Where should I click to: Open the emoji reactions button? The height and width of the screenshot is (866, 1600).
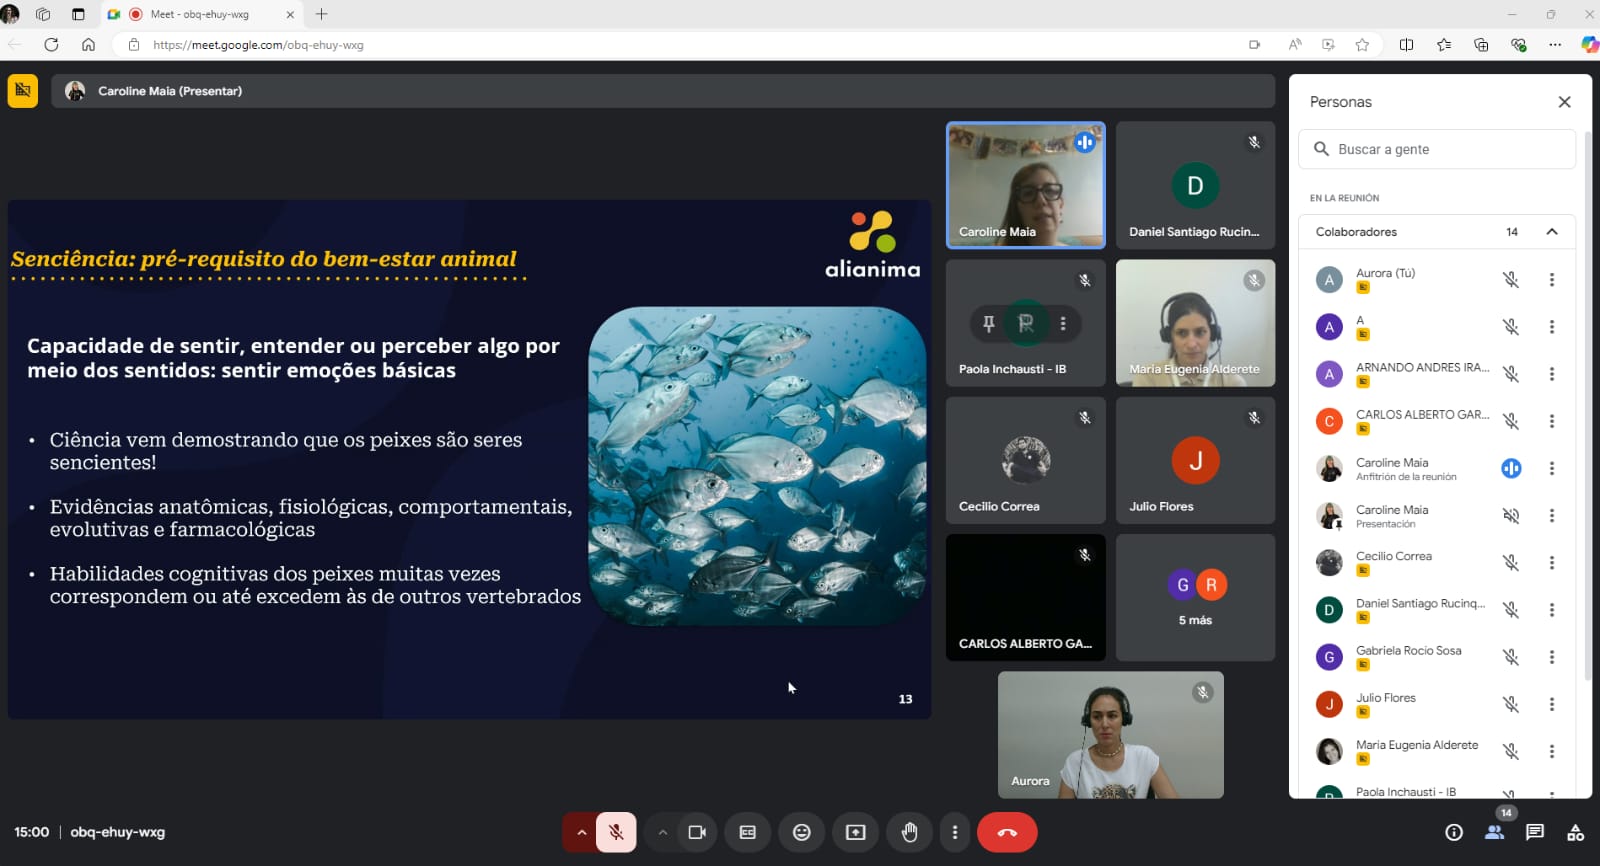click(x=801, y=832)
